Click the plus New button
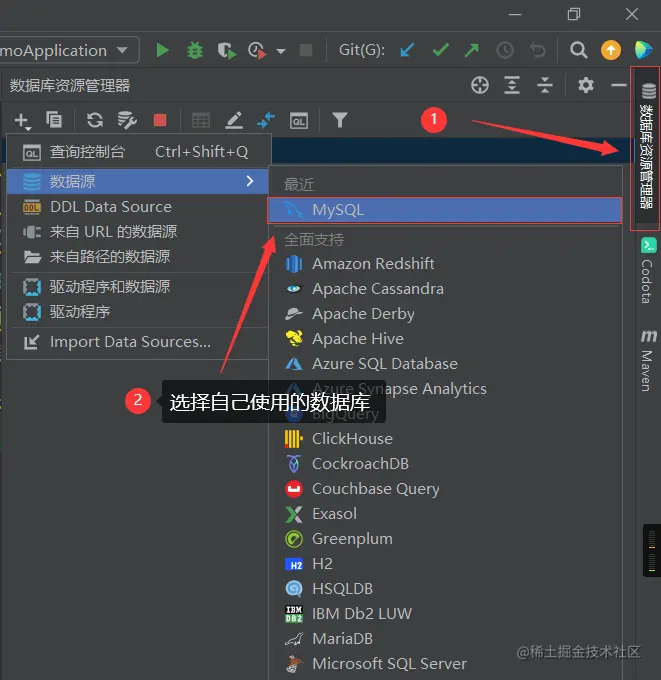 coord(22,121)
